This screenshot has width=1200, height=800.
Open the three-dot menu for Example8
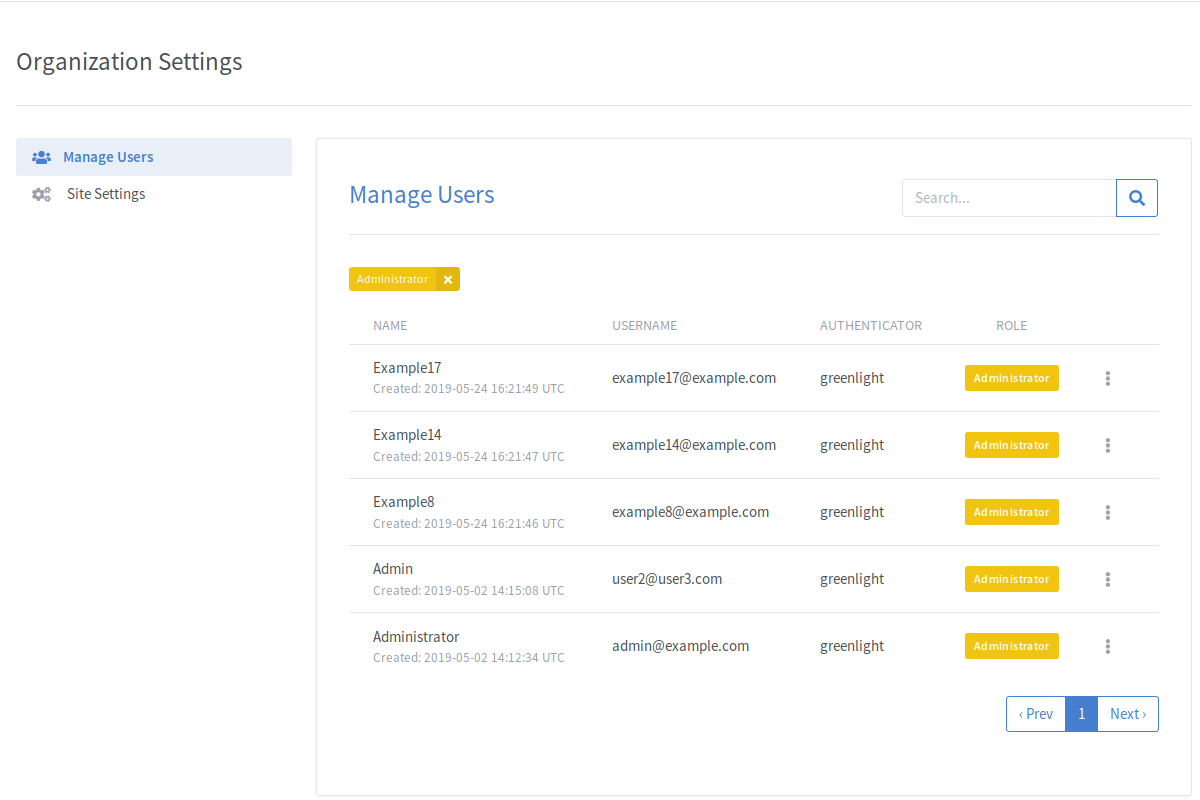(x=1108, y=512)
